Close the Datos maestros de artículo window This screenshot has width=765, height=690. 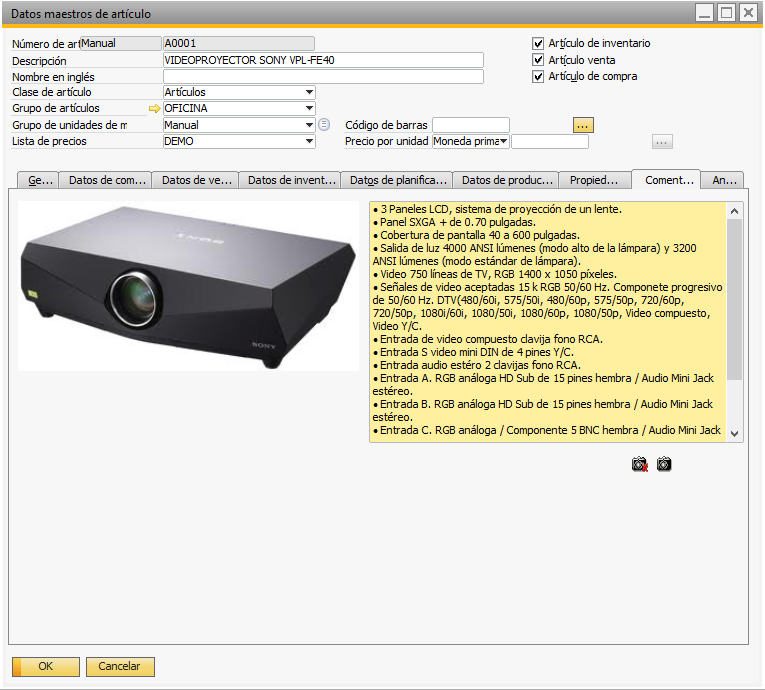point(748,13)
